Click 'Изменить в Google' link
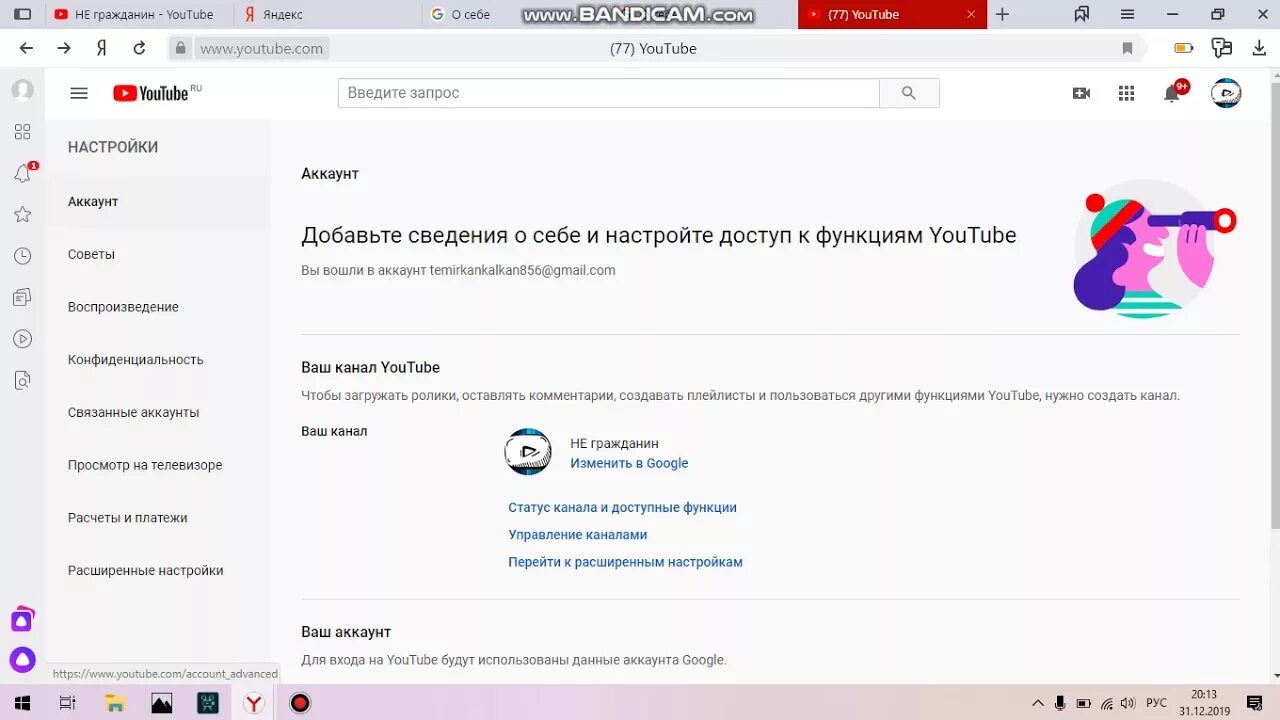 (629, 463)
